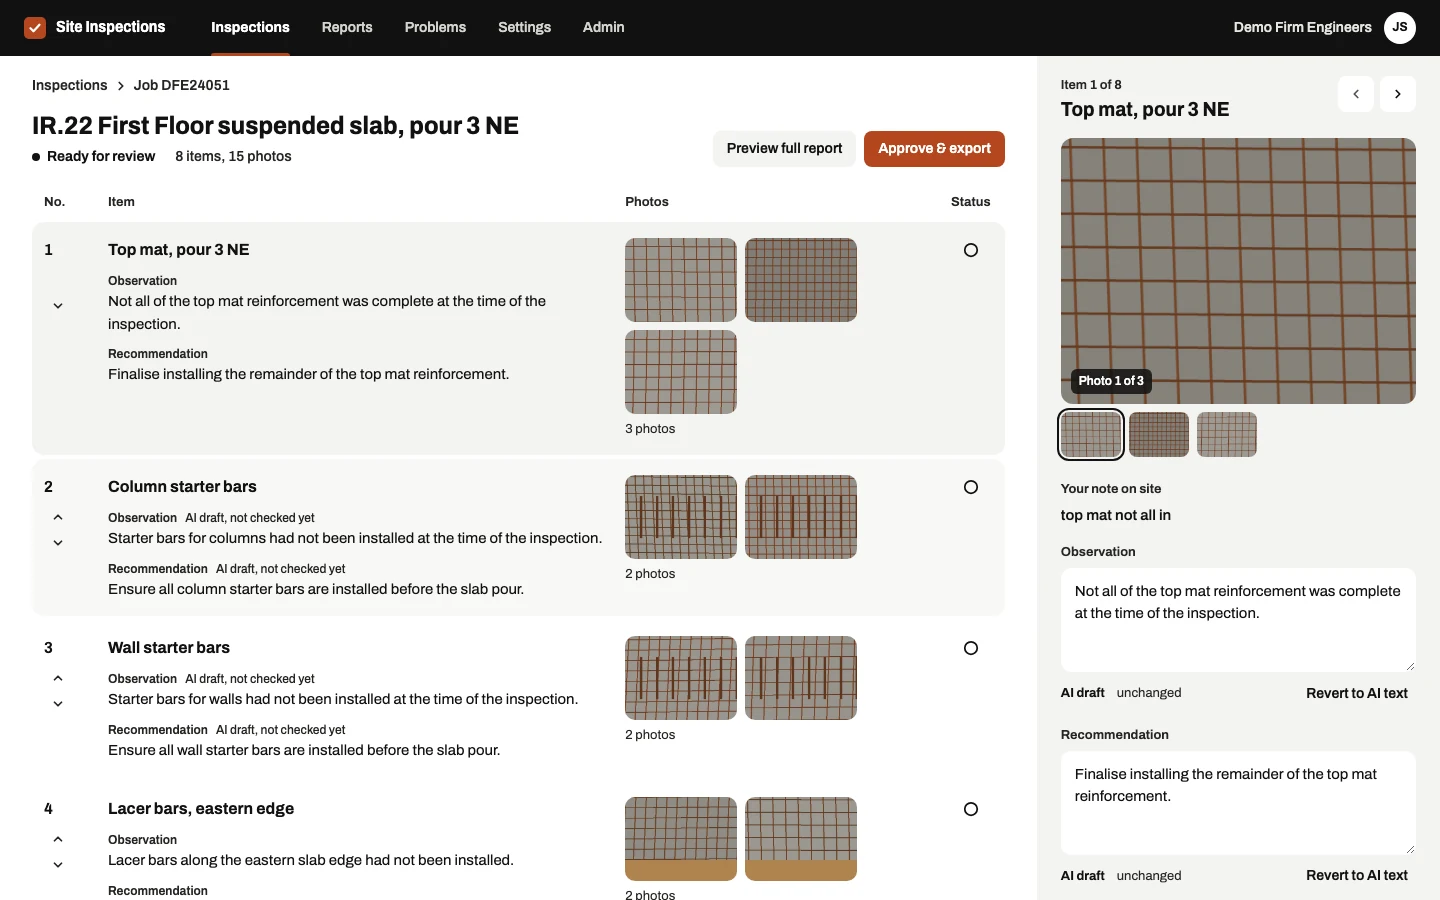The height and width of the screenshot is (900, 1440).
Task: Click Preview full report button
Action: [x=784, y=149]
